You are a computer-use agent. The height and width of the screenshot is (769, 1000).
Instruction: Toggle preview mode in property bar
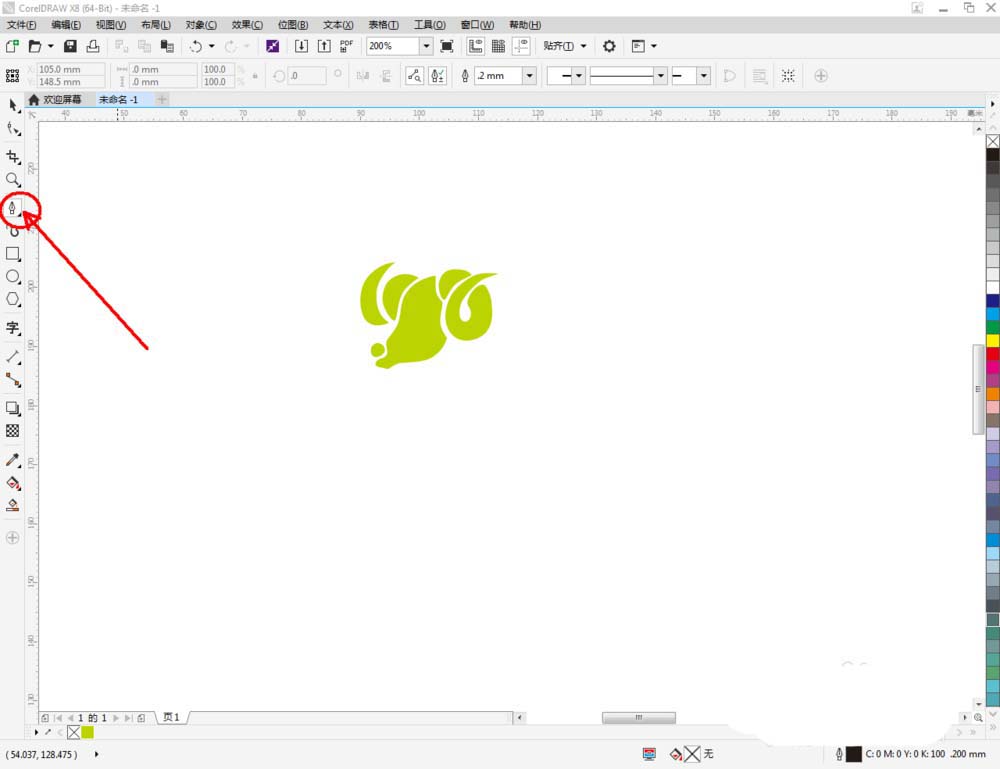(415, 76)
